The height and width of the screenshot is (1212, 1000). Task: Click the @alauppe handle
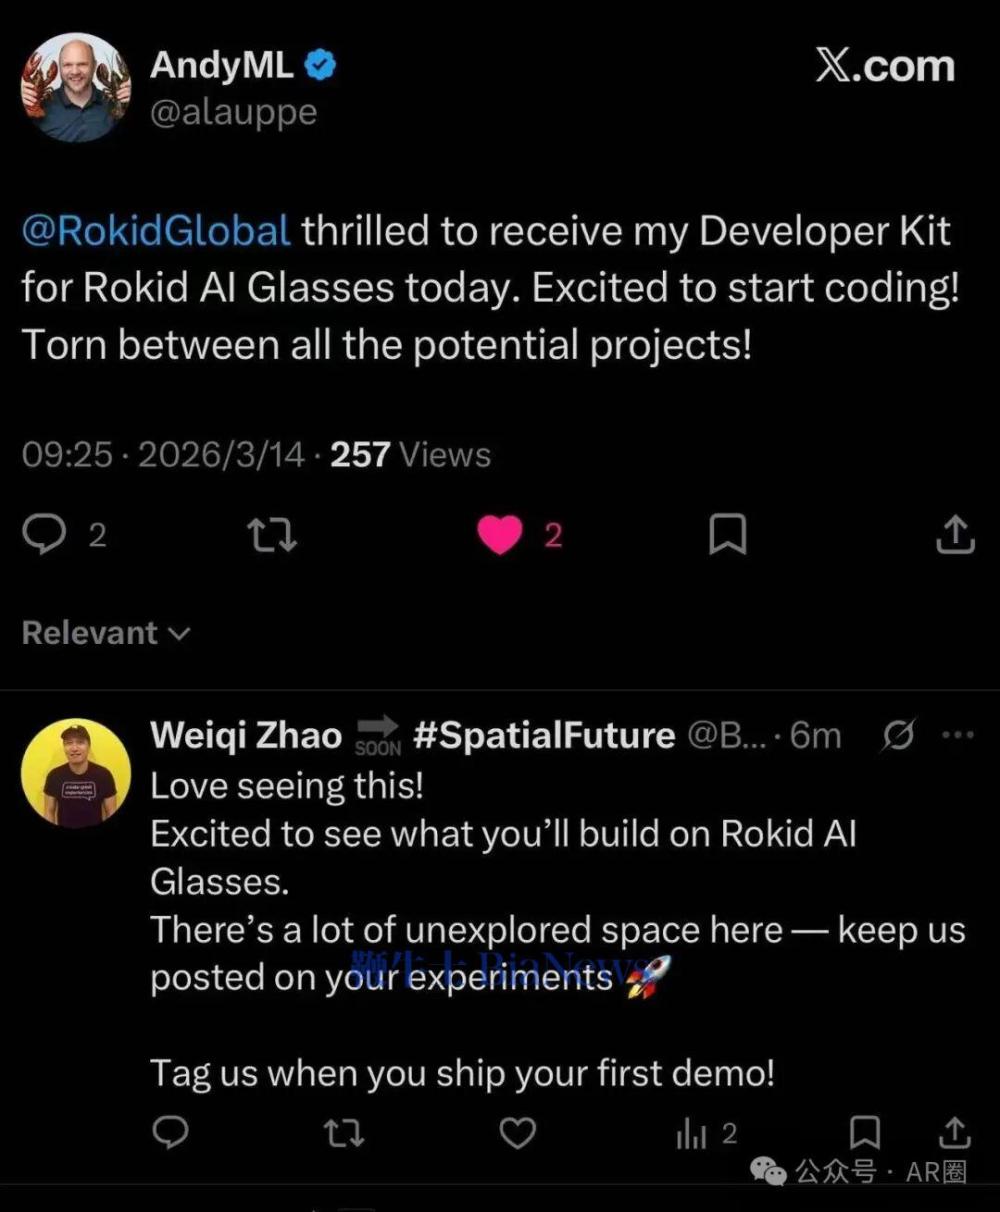point(233,112)
